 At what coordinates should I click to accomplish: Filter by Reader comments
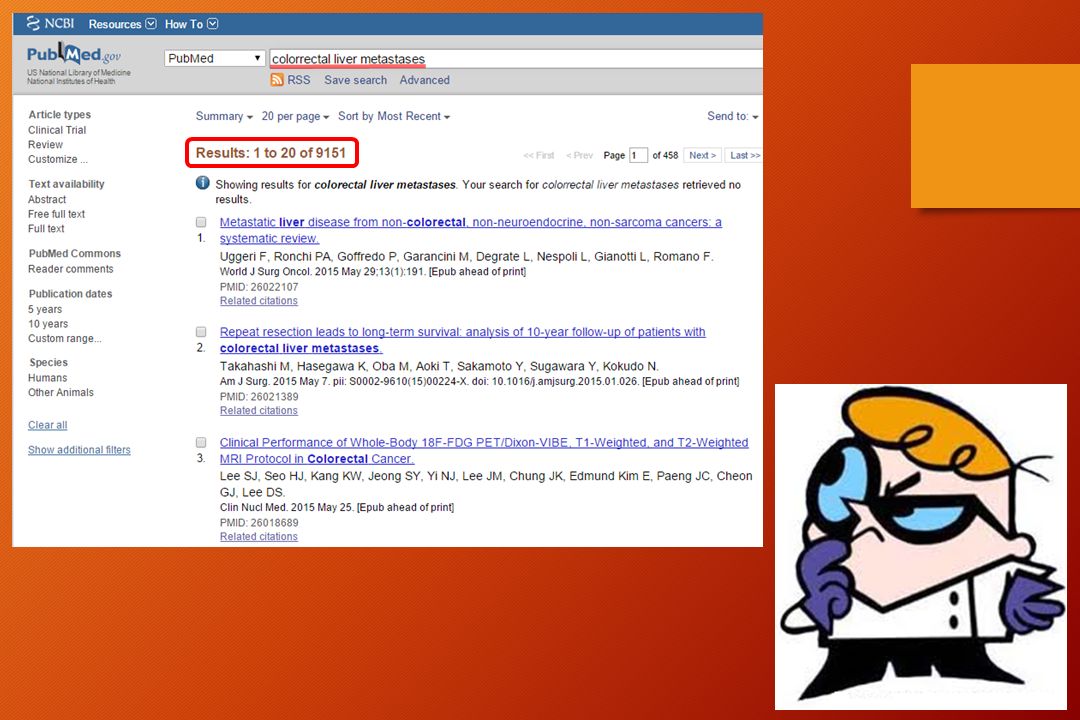click(71, 269)
